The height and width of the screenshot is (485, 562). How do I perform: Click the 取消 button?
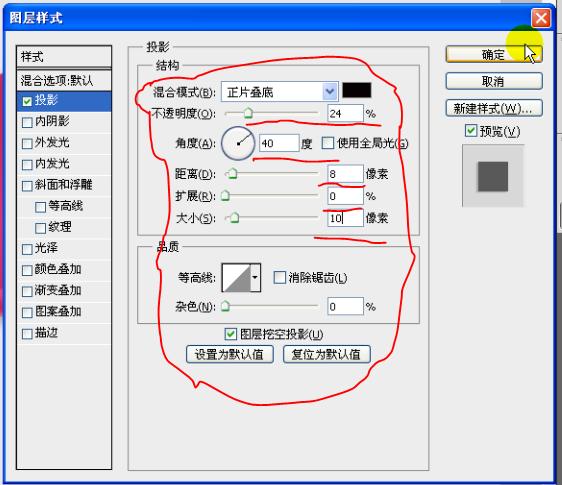(494, 81)
